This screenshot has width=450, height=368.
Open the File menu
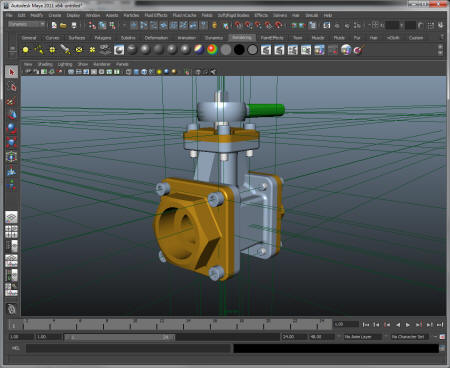[9, 15]
